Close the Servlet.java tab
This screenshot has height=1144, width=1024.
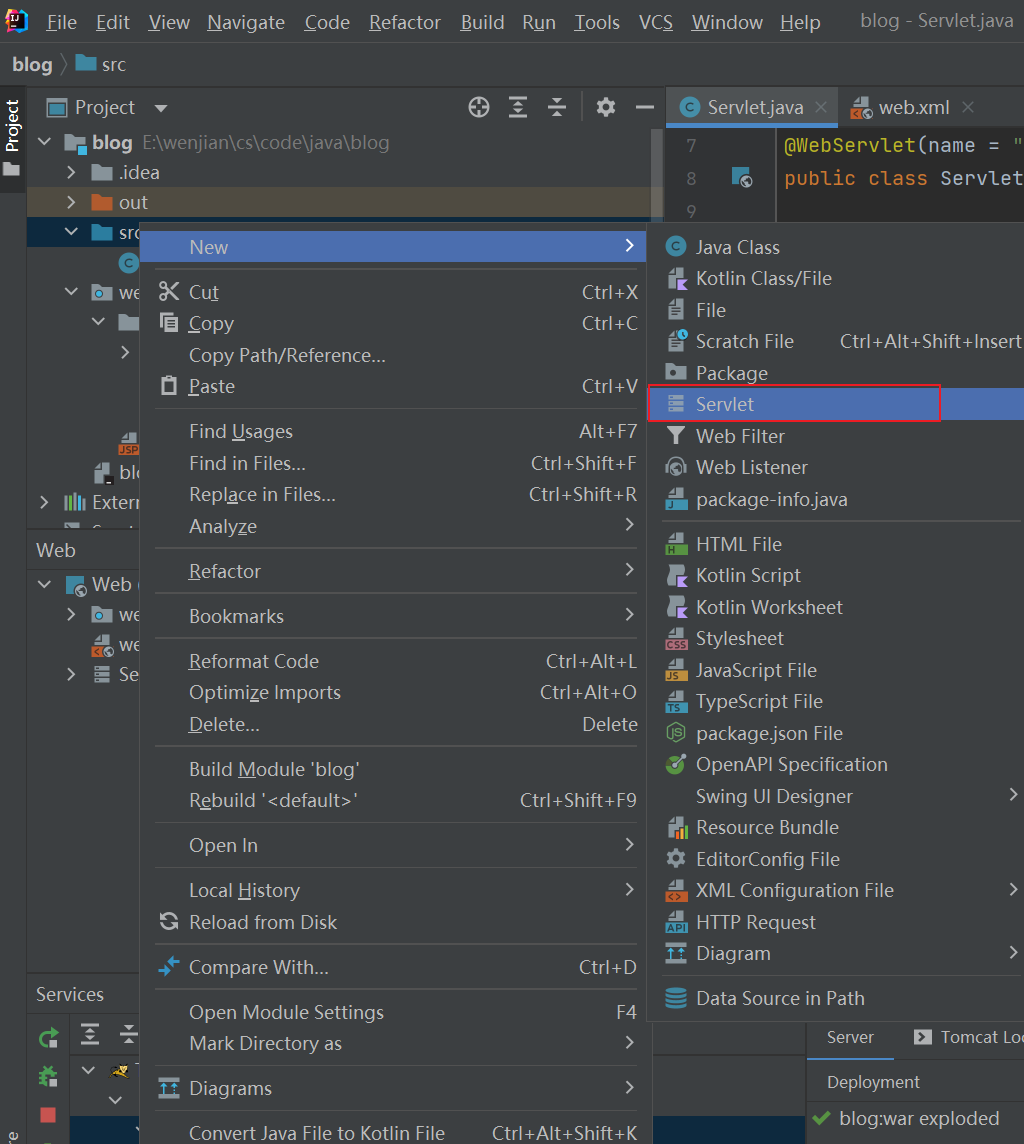coord(821,107)
